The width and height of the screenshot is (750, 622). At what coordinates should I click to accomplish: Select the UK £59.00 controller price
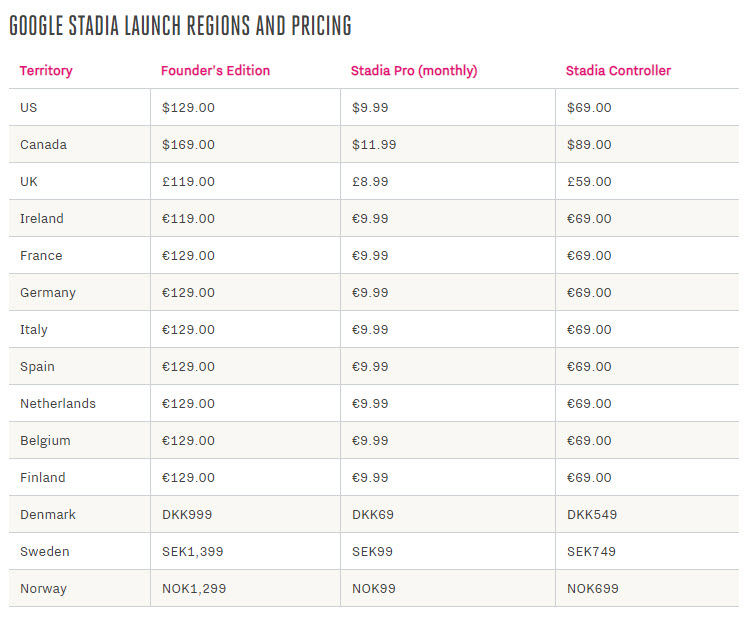[x=589, y=182]
